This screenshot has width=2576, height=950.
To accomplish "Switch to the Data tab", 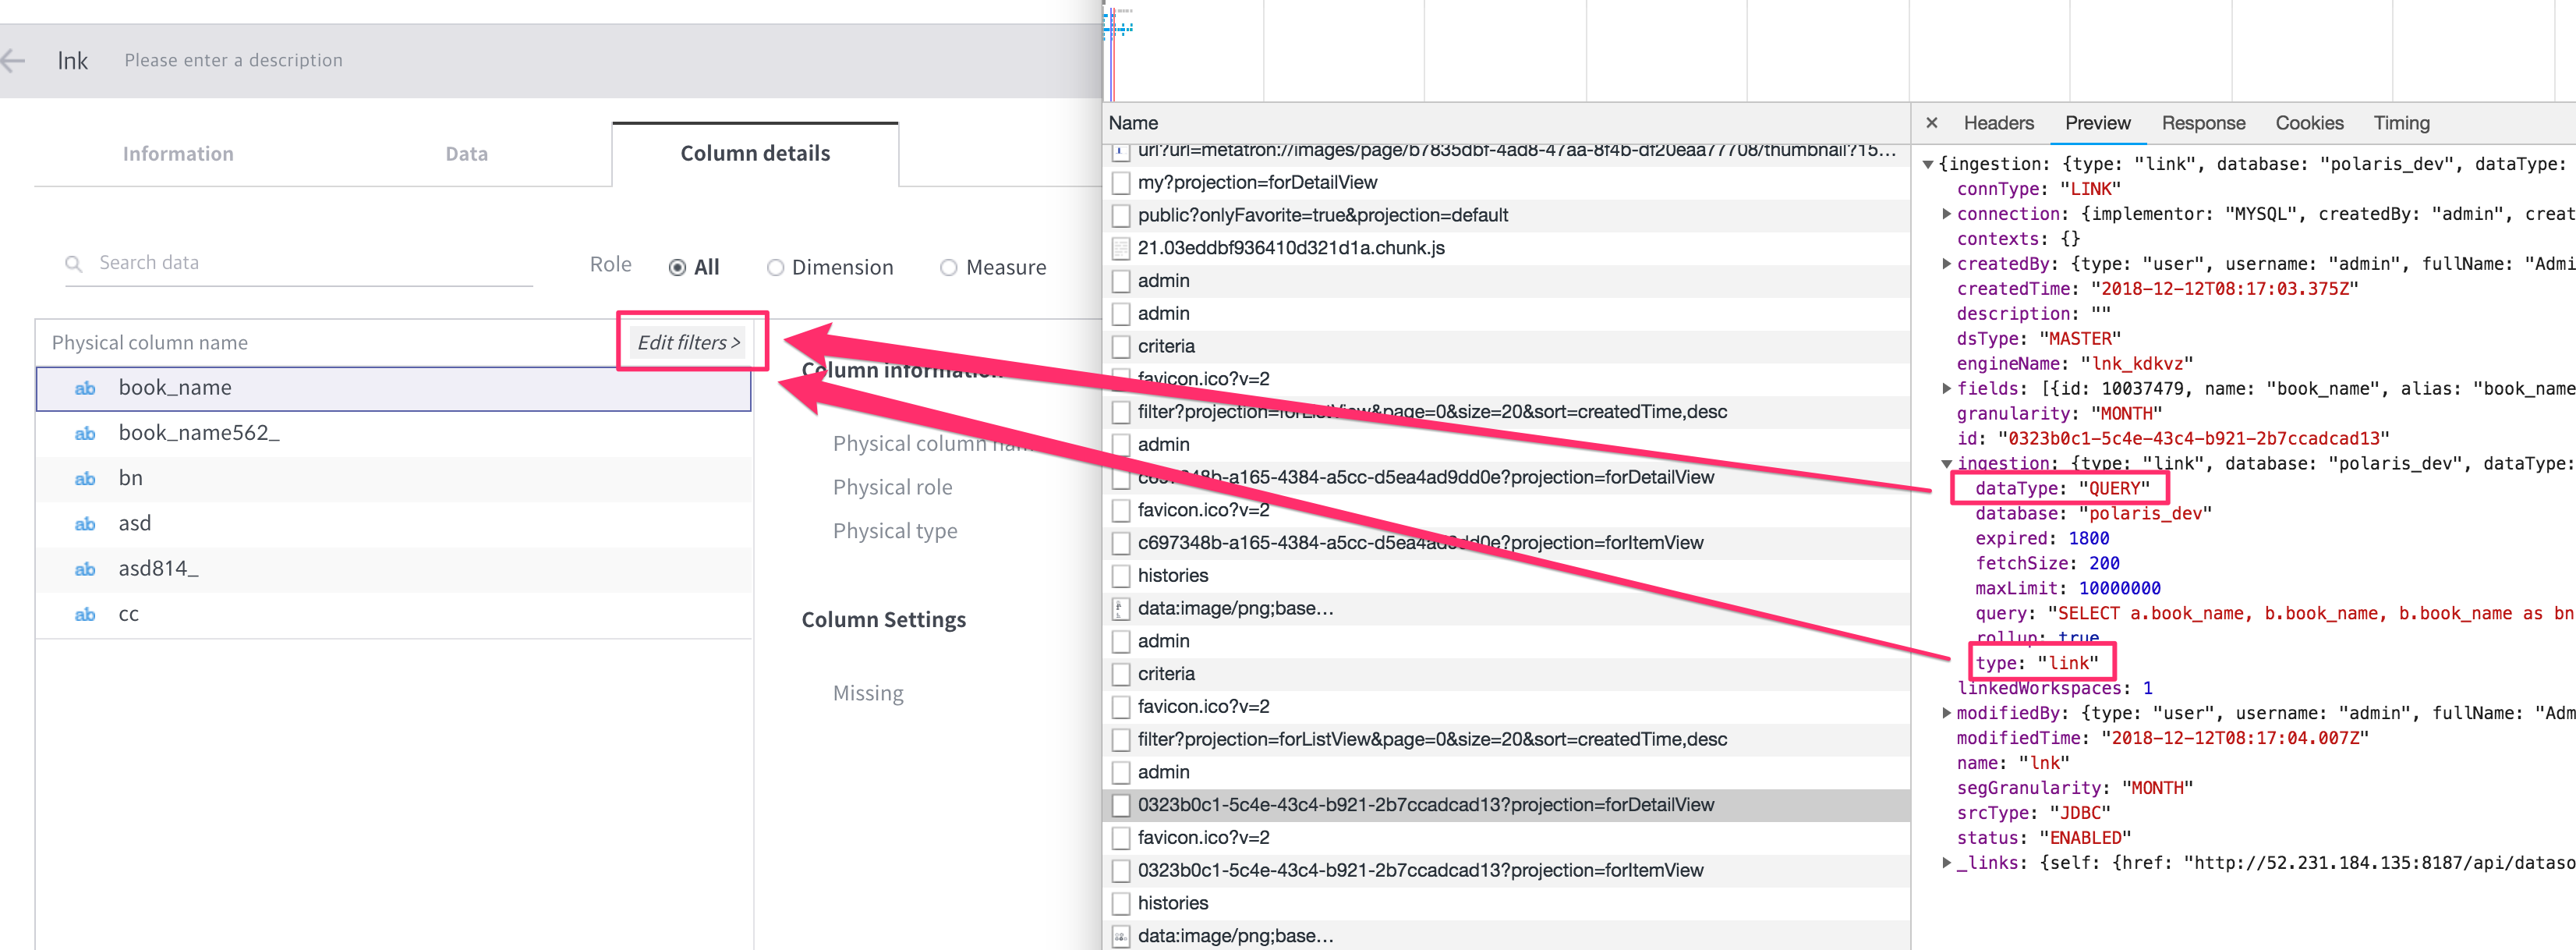I will click(466, 153).
